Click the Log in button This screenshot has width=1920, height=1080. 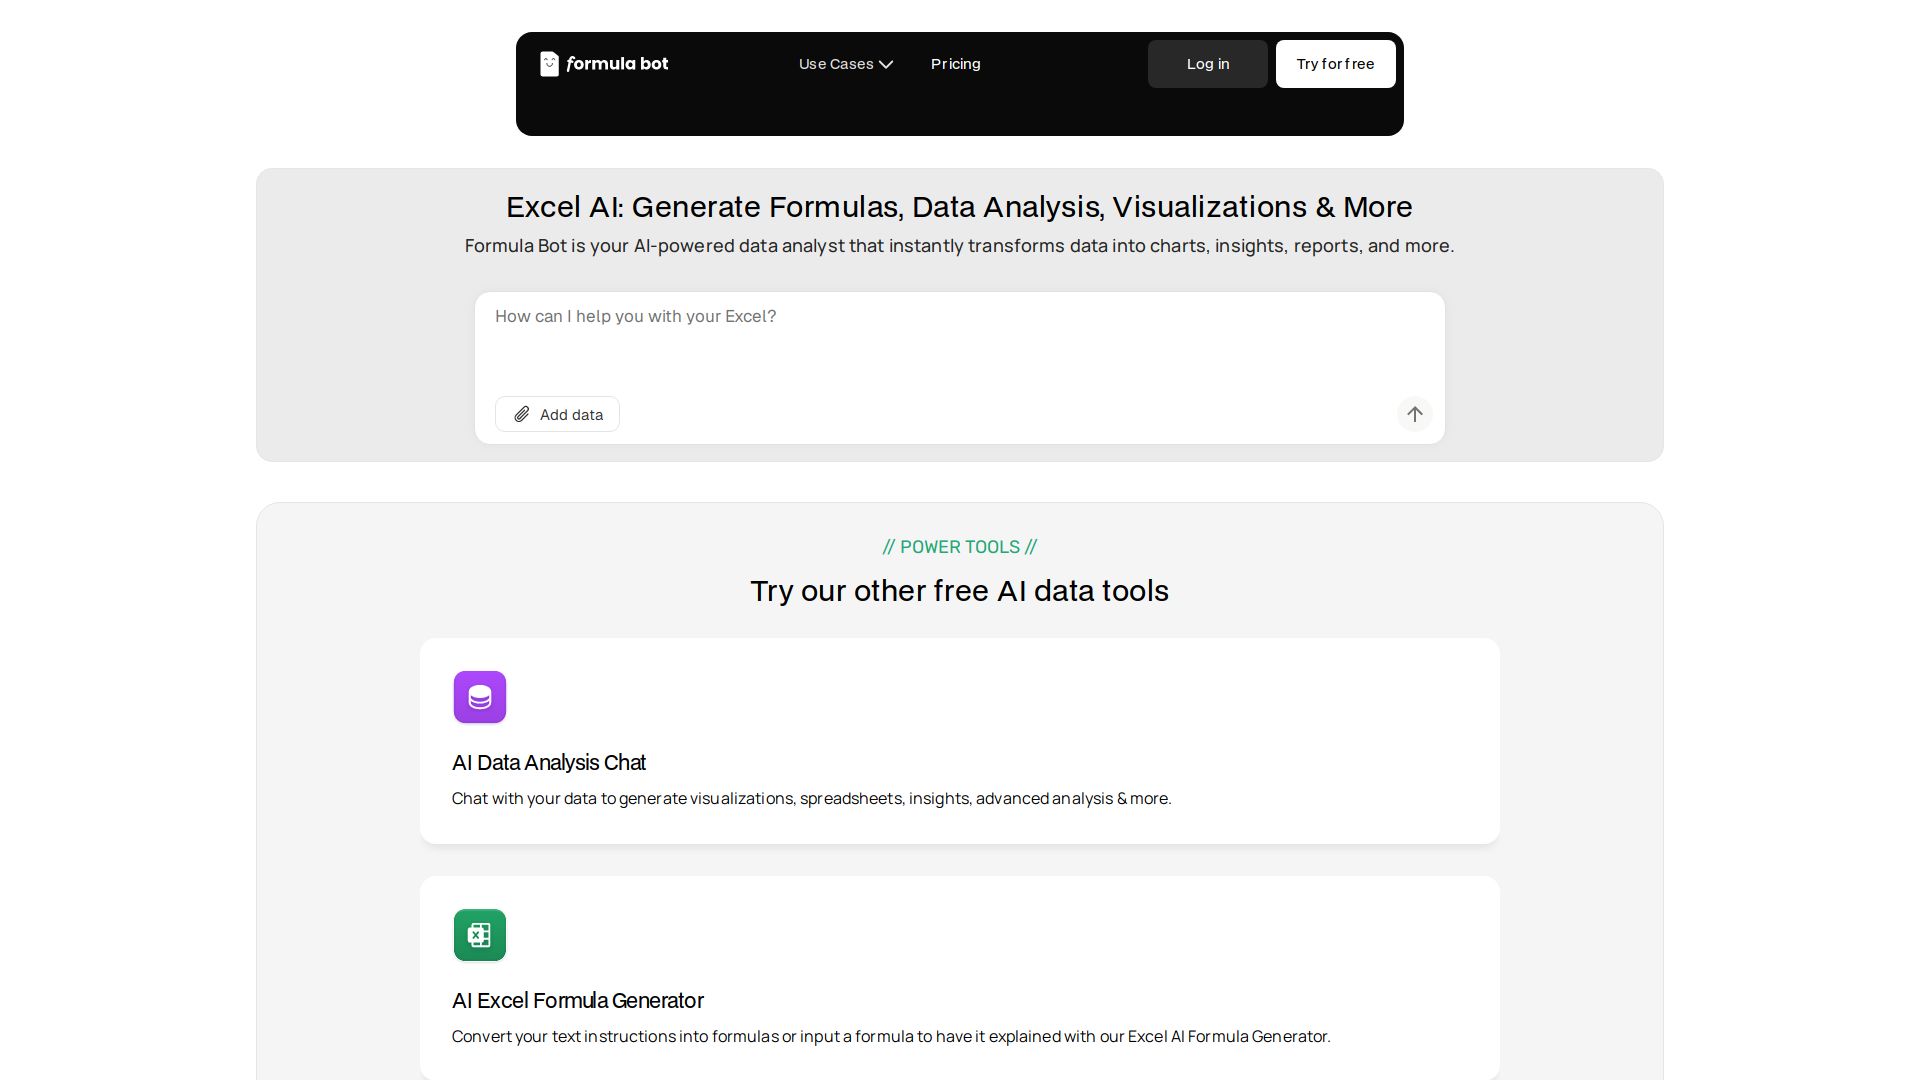pos(1207,63)
